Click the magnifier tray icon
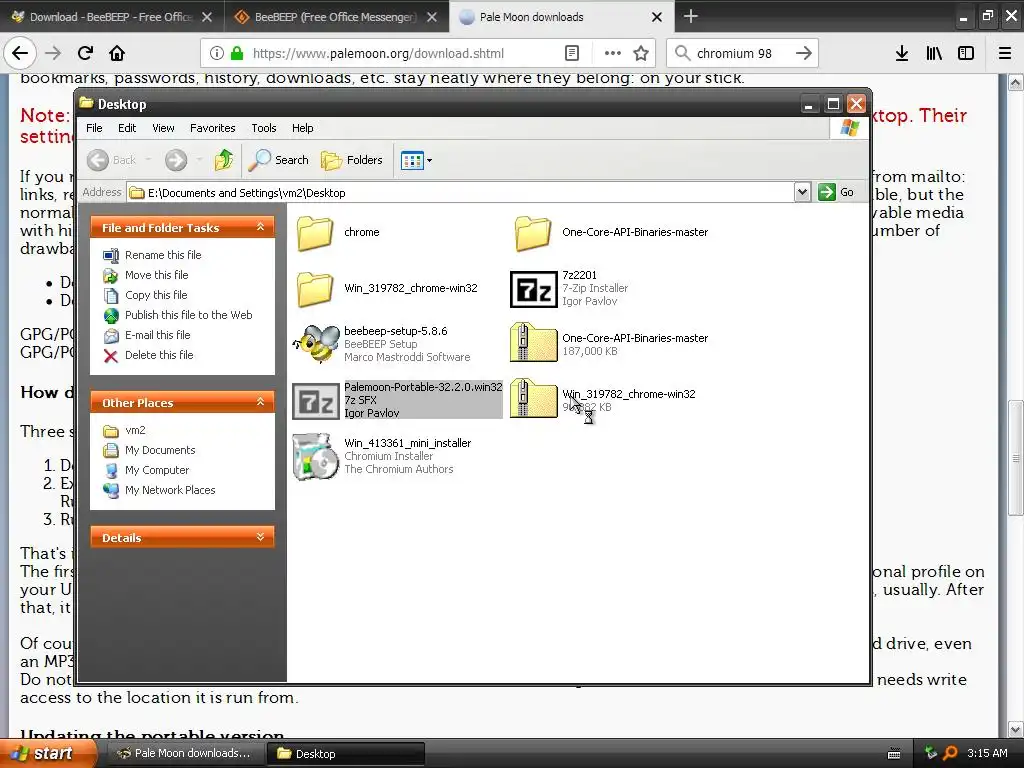 (x=951, y=753)
